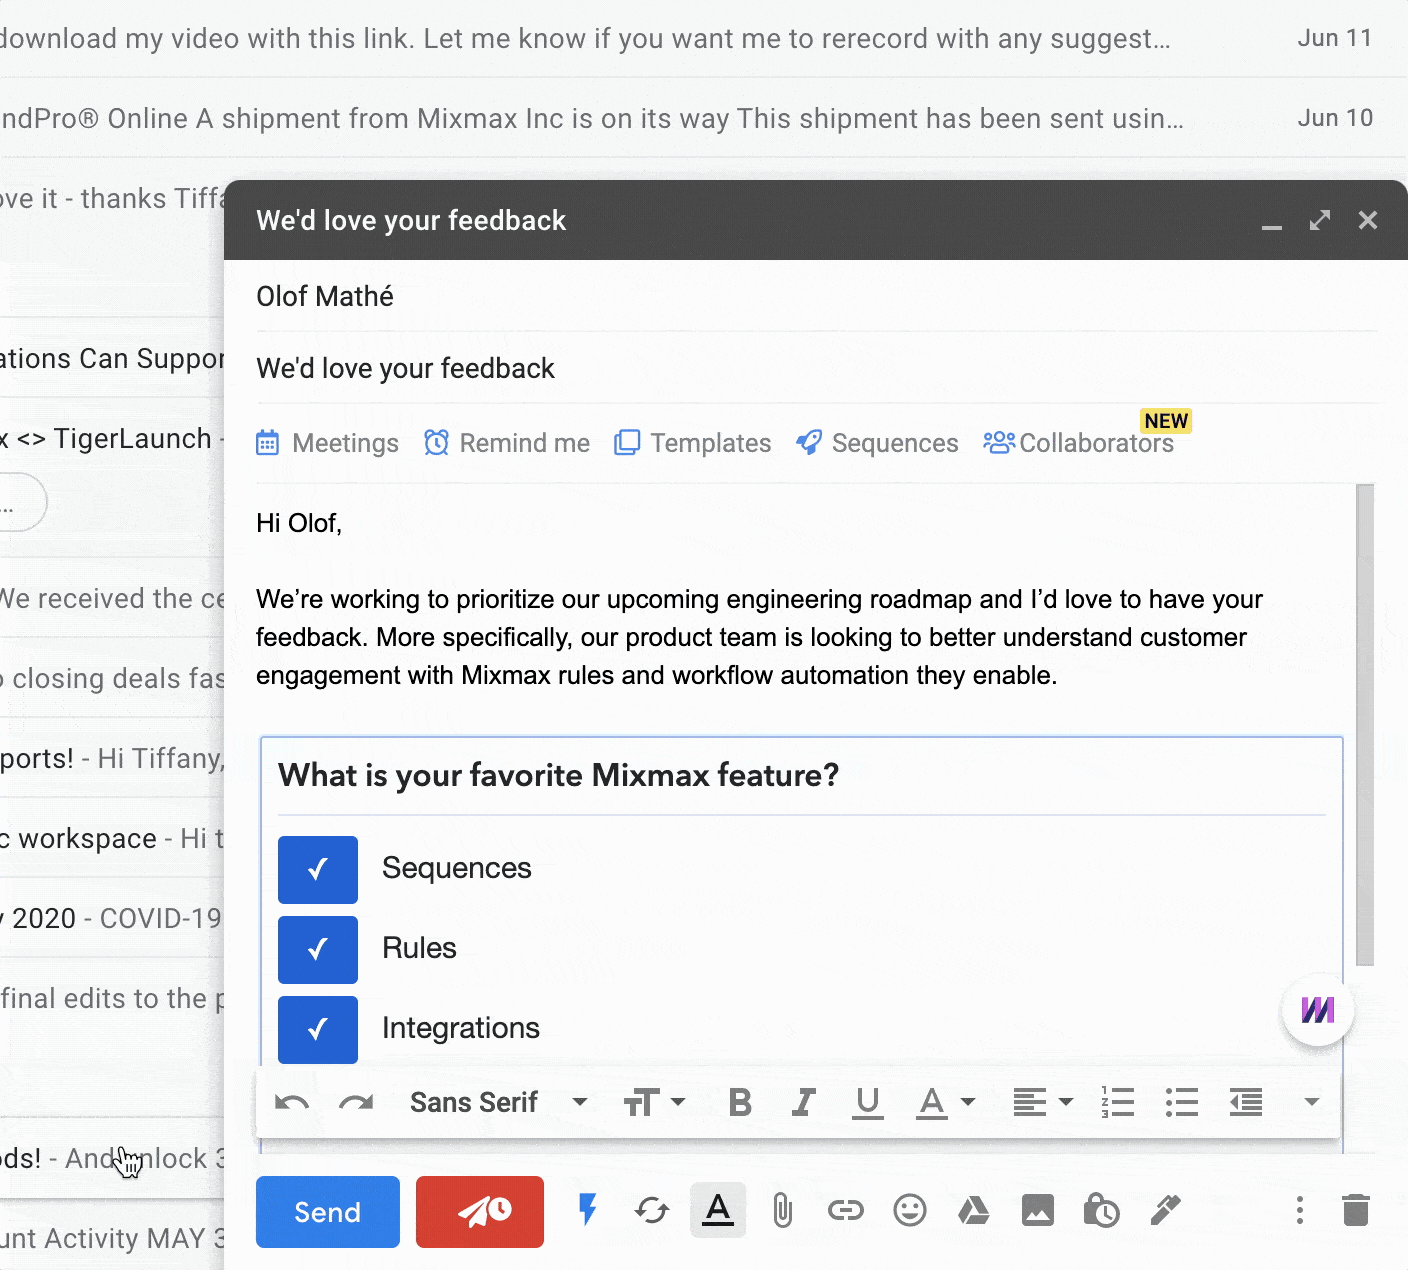Insert a hyperlink

[x=845, y=1211]
